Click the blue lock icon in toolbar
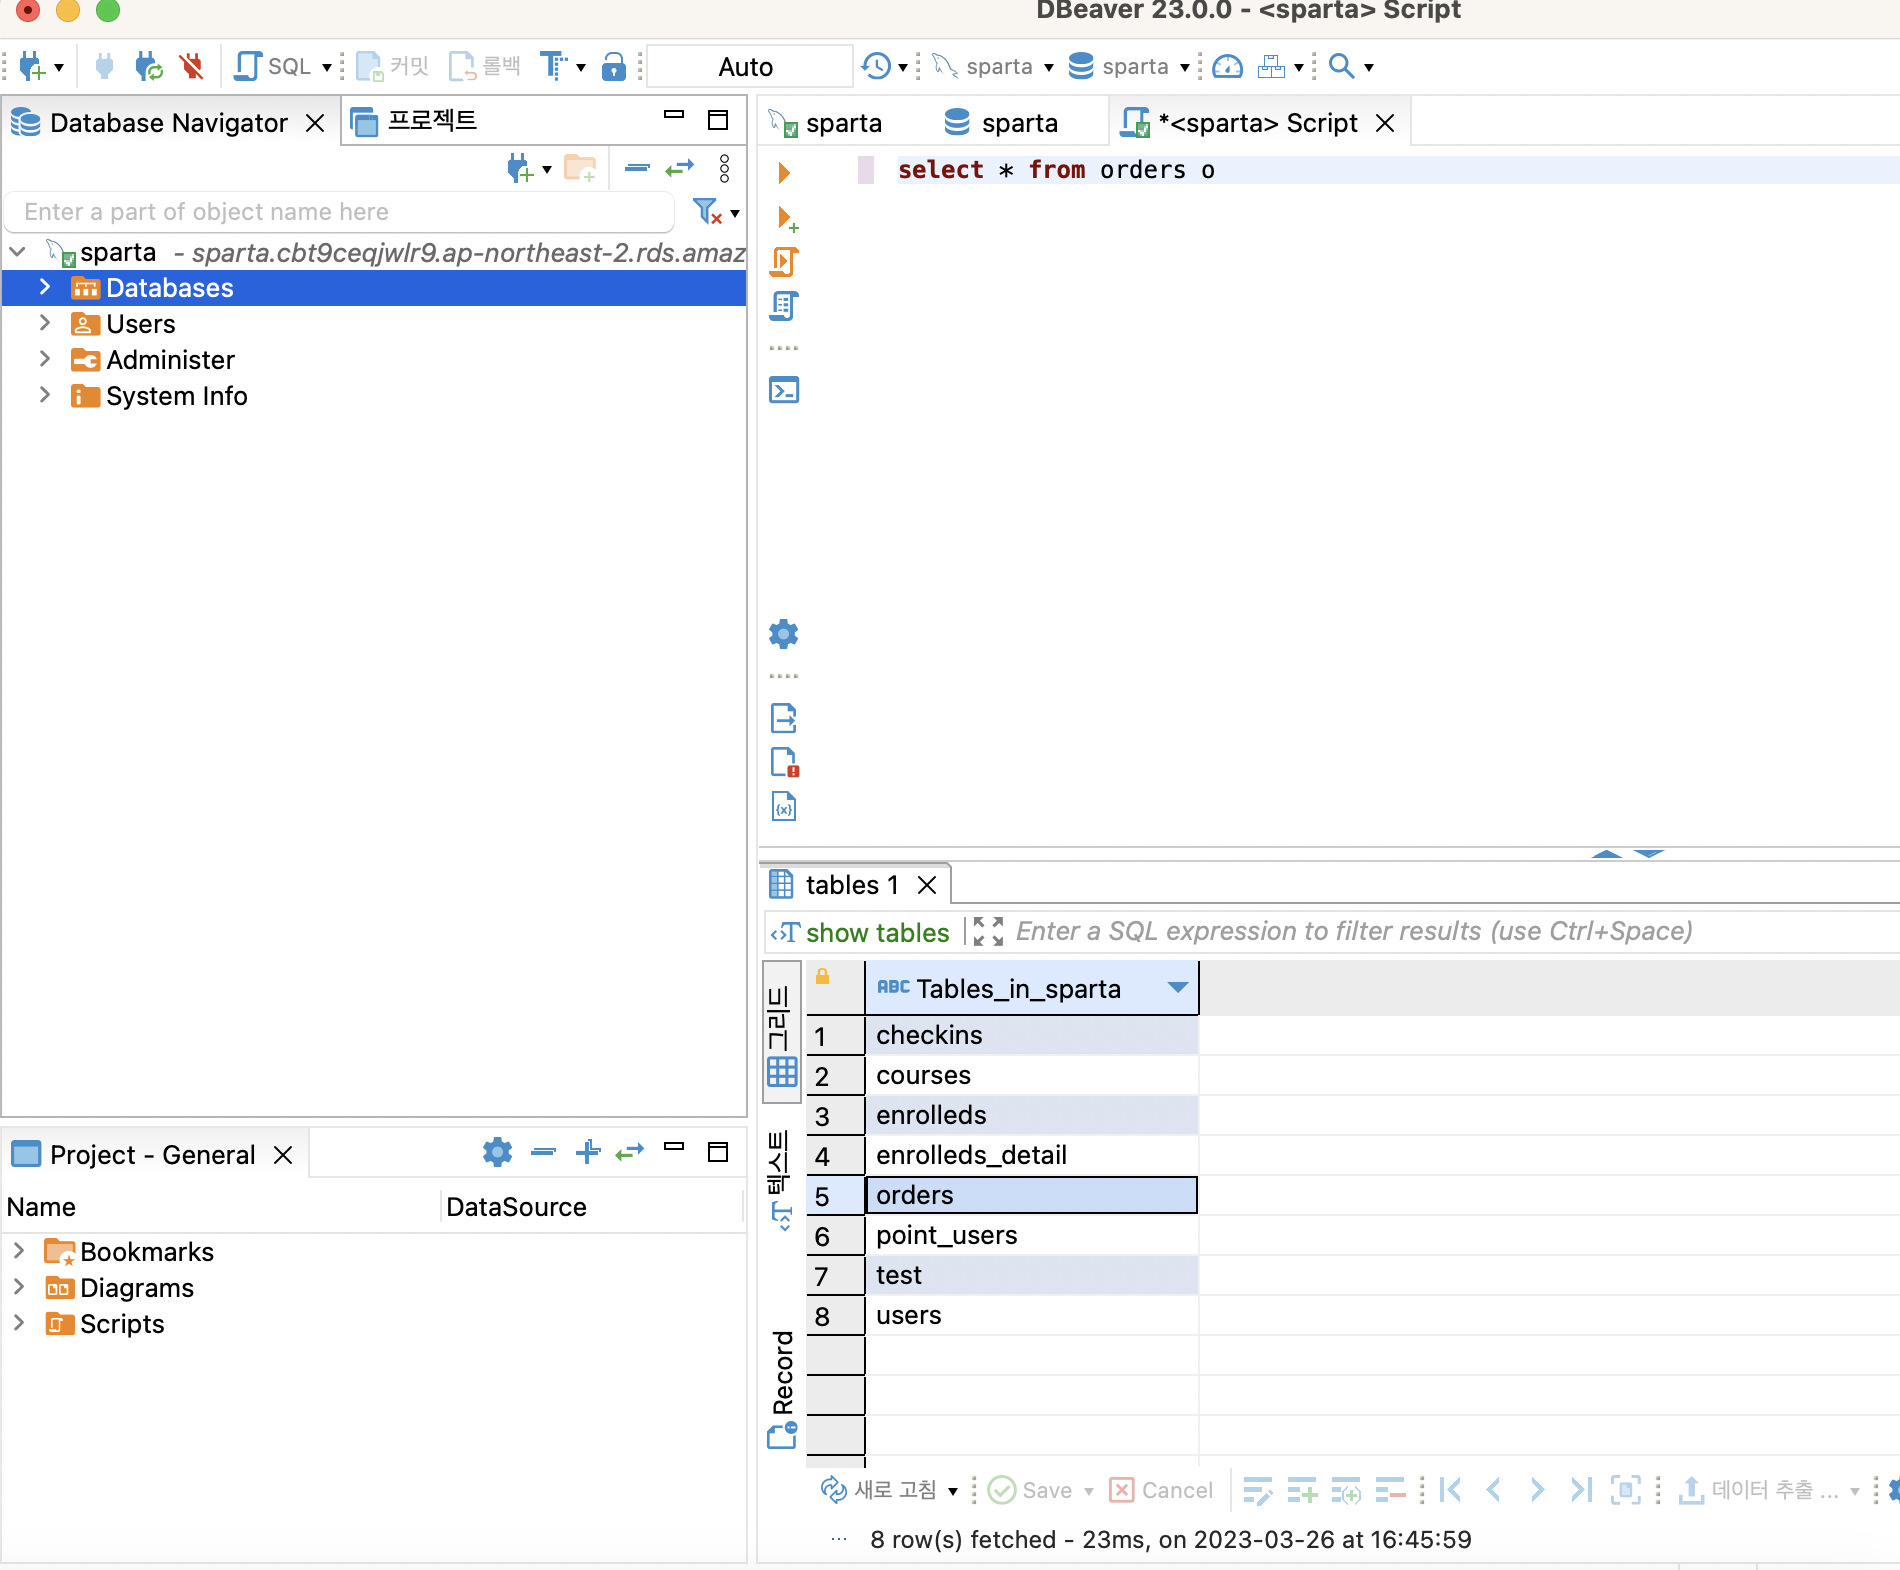 pos(613,67)
